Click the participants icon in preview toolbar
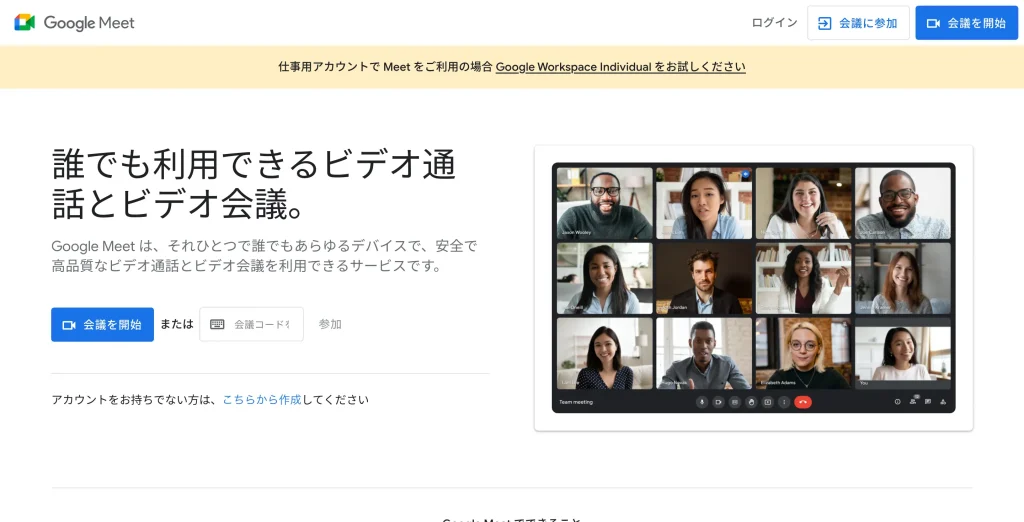 point(913,401)
